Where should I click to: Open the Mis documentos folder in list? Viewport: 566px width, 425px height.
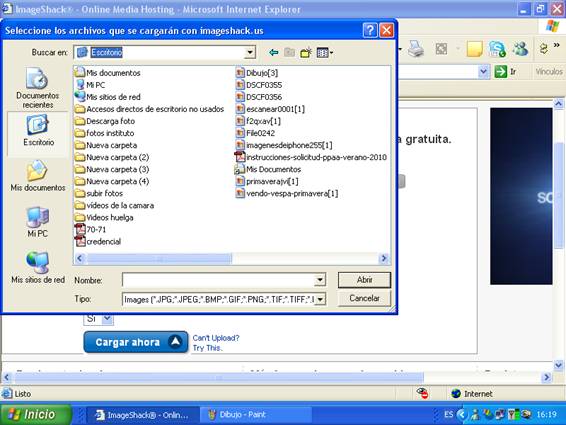coord(108,73)
